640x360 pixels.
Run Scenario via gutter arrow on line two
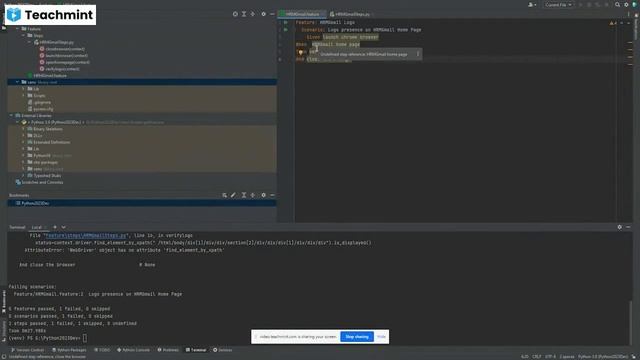pyautogui.click(x=286, y=30)
